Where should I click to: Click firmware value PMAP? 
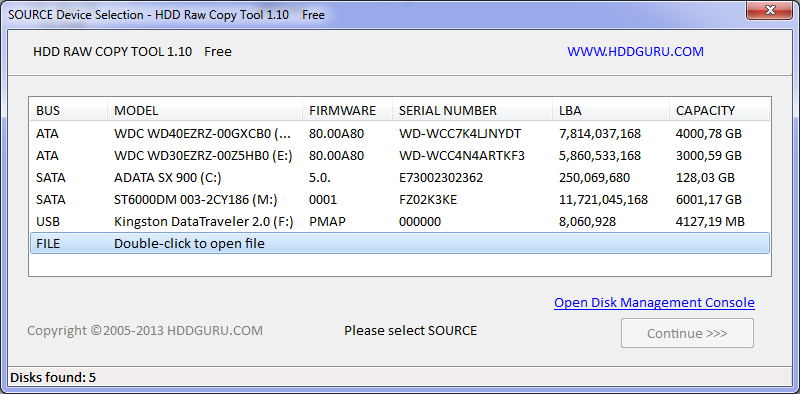[x=327, y=222]
